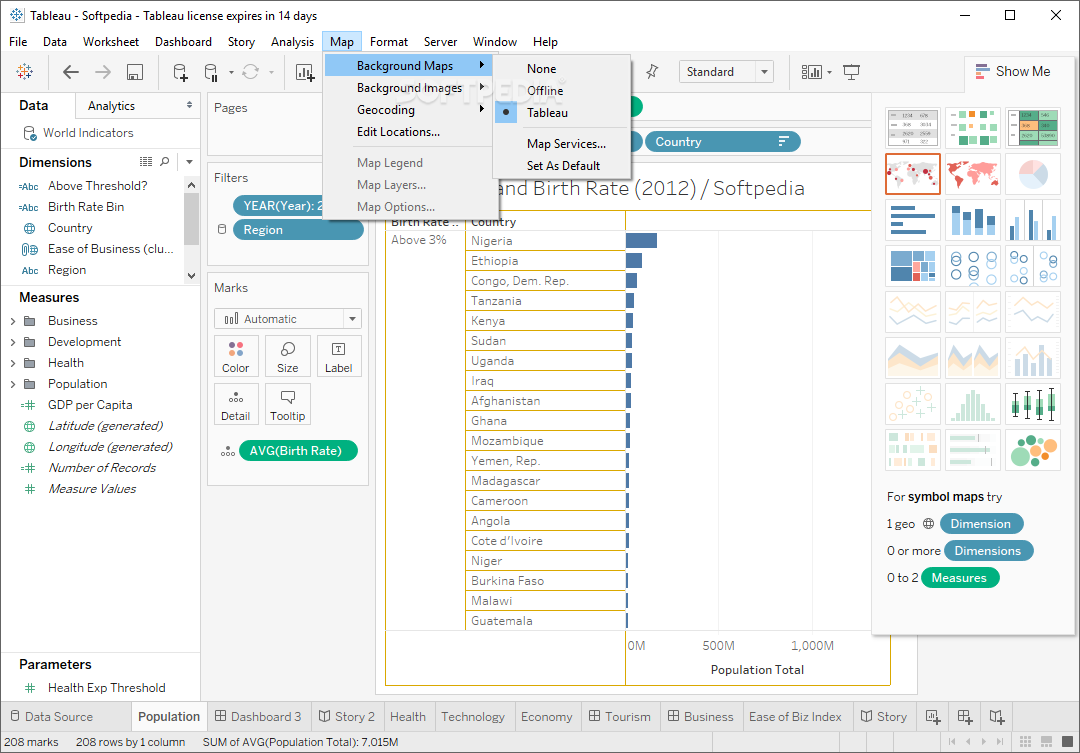The image size is (1080, 753).
Task: Choose Set As Default menu entry
Action: pos(562,166)
